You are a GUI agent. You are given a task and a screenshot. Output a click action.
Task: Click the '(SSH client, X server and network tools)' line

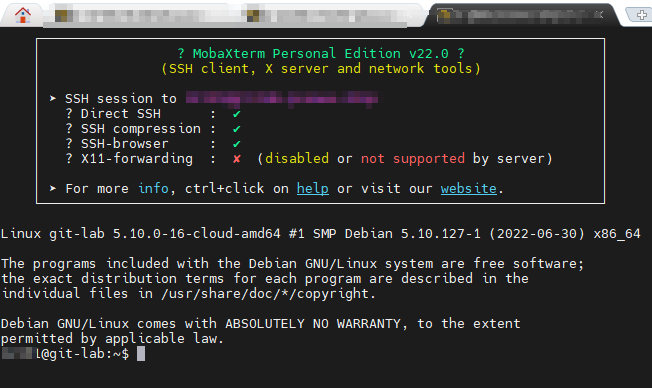(x=321, y=69)
